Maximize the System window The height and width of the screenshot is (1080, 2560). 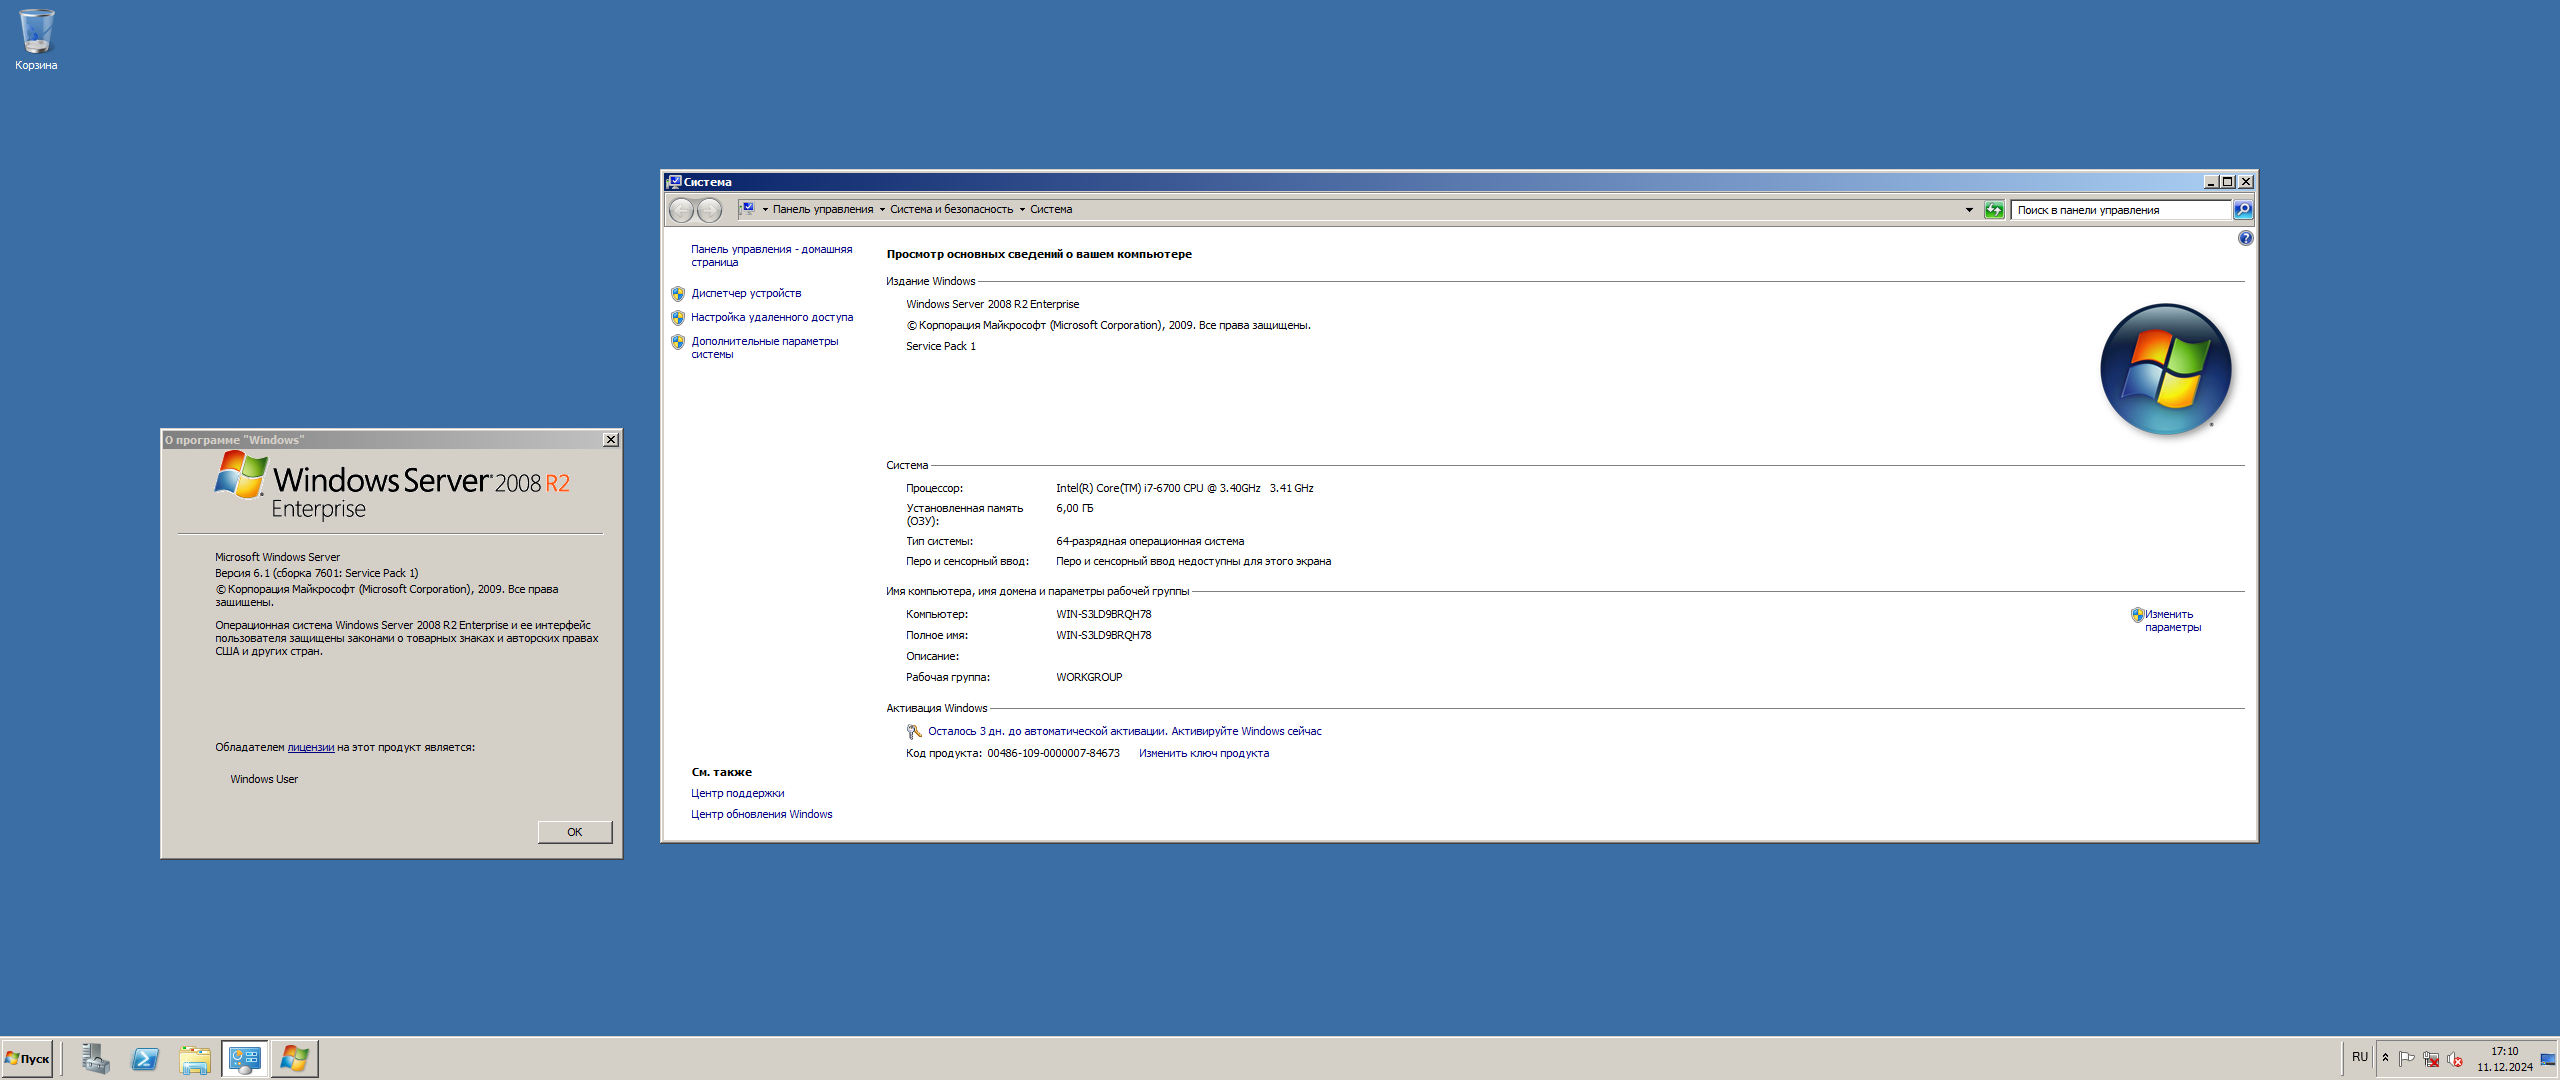point(2227,182)
